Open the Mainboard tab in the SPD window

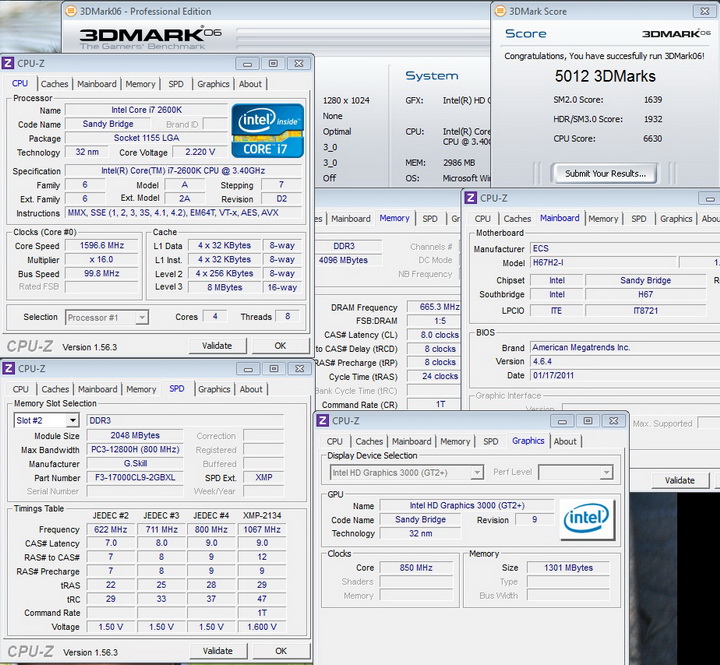tap(97, 389)
